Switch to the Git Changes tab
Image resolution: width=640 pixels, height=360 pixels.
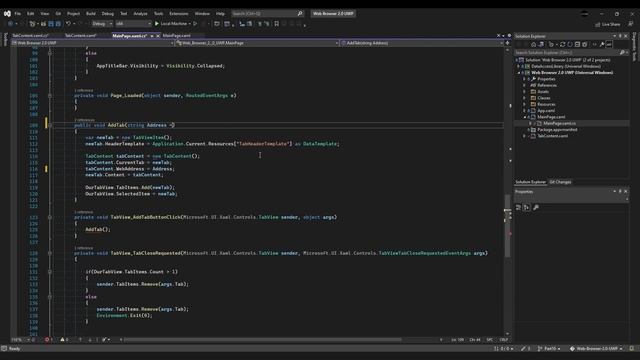[560, 182]
